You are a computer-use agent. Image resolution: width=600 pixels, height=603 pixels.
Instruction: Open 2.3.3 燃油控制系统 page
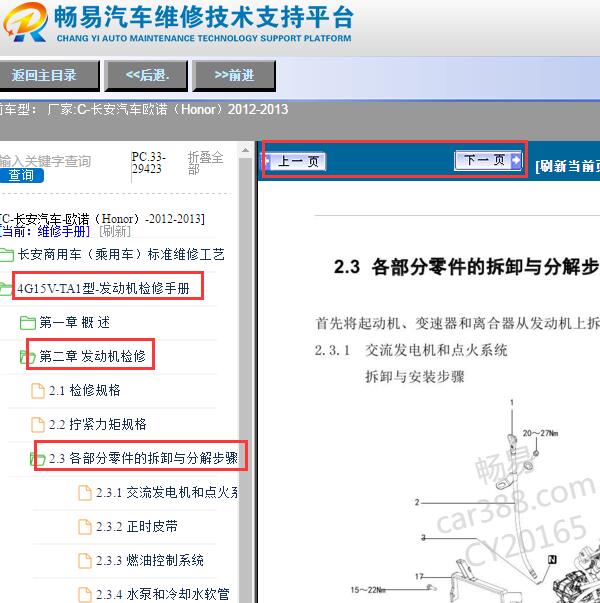150,560
